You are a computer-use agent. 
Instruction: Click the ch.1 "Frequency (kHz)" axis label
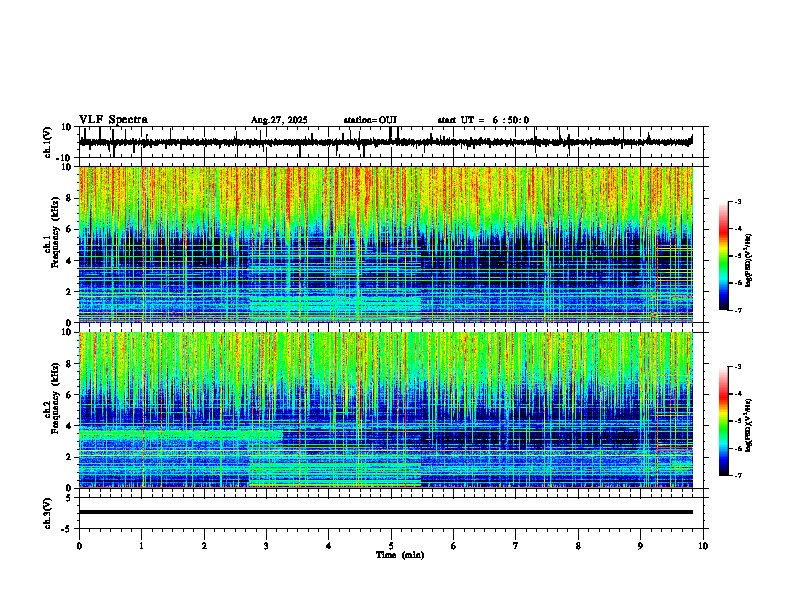coord(55,233)
